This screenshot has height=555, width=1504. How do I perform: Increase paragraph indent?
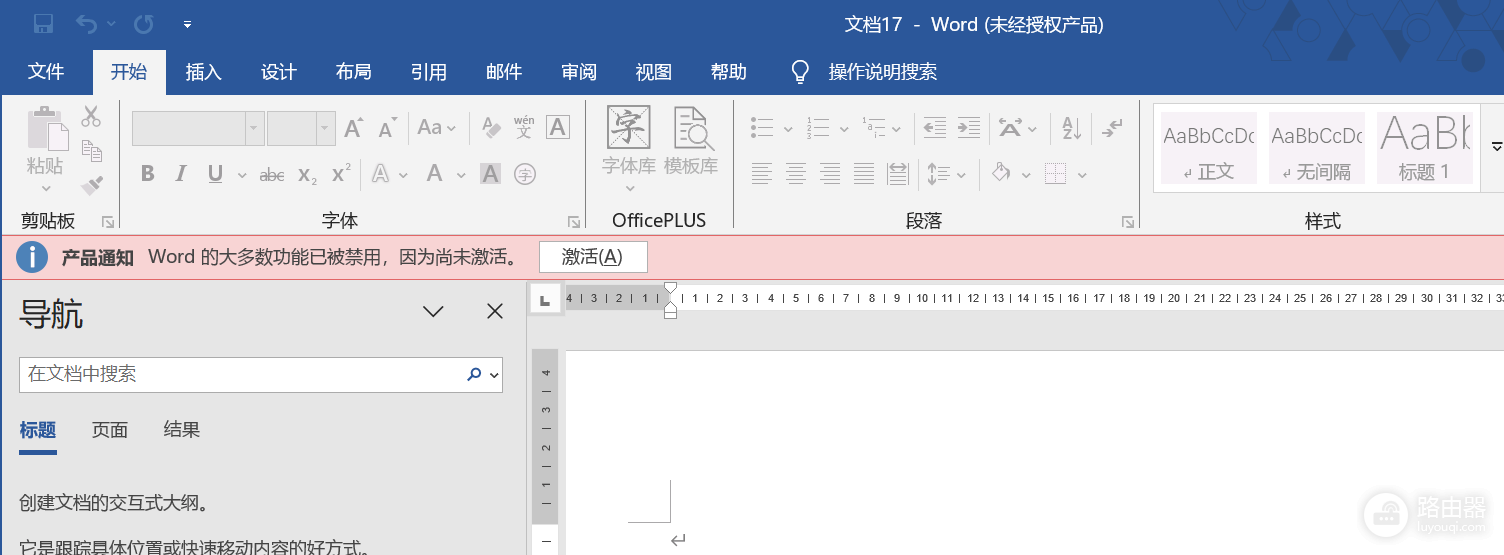(x=969, y=128)
